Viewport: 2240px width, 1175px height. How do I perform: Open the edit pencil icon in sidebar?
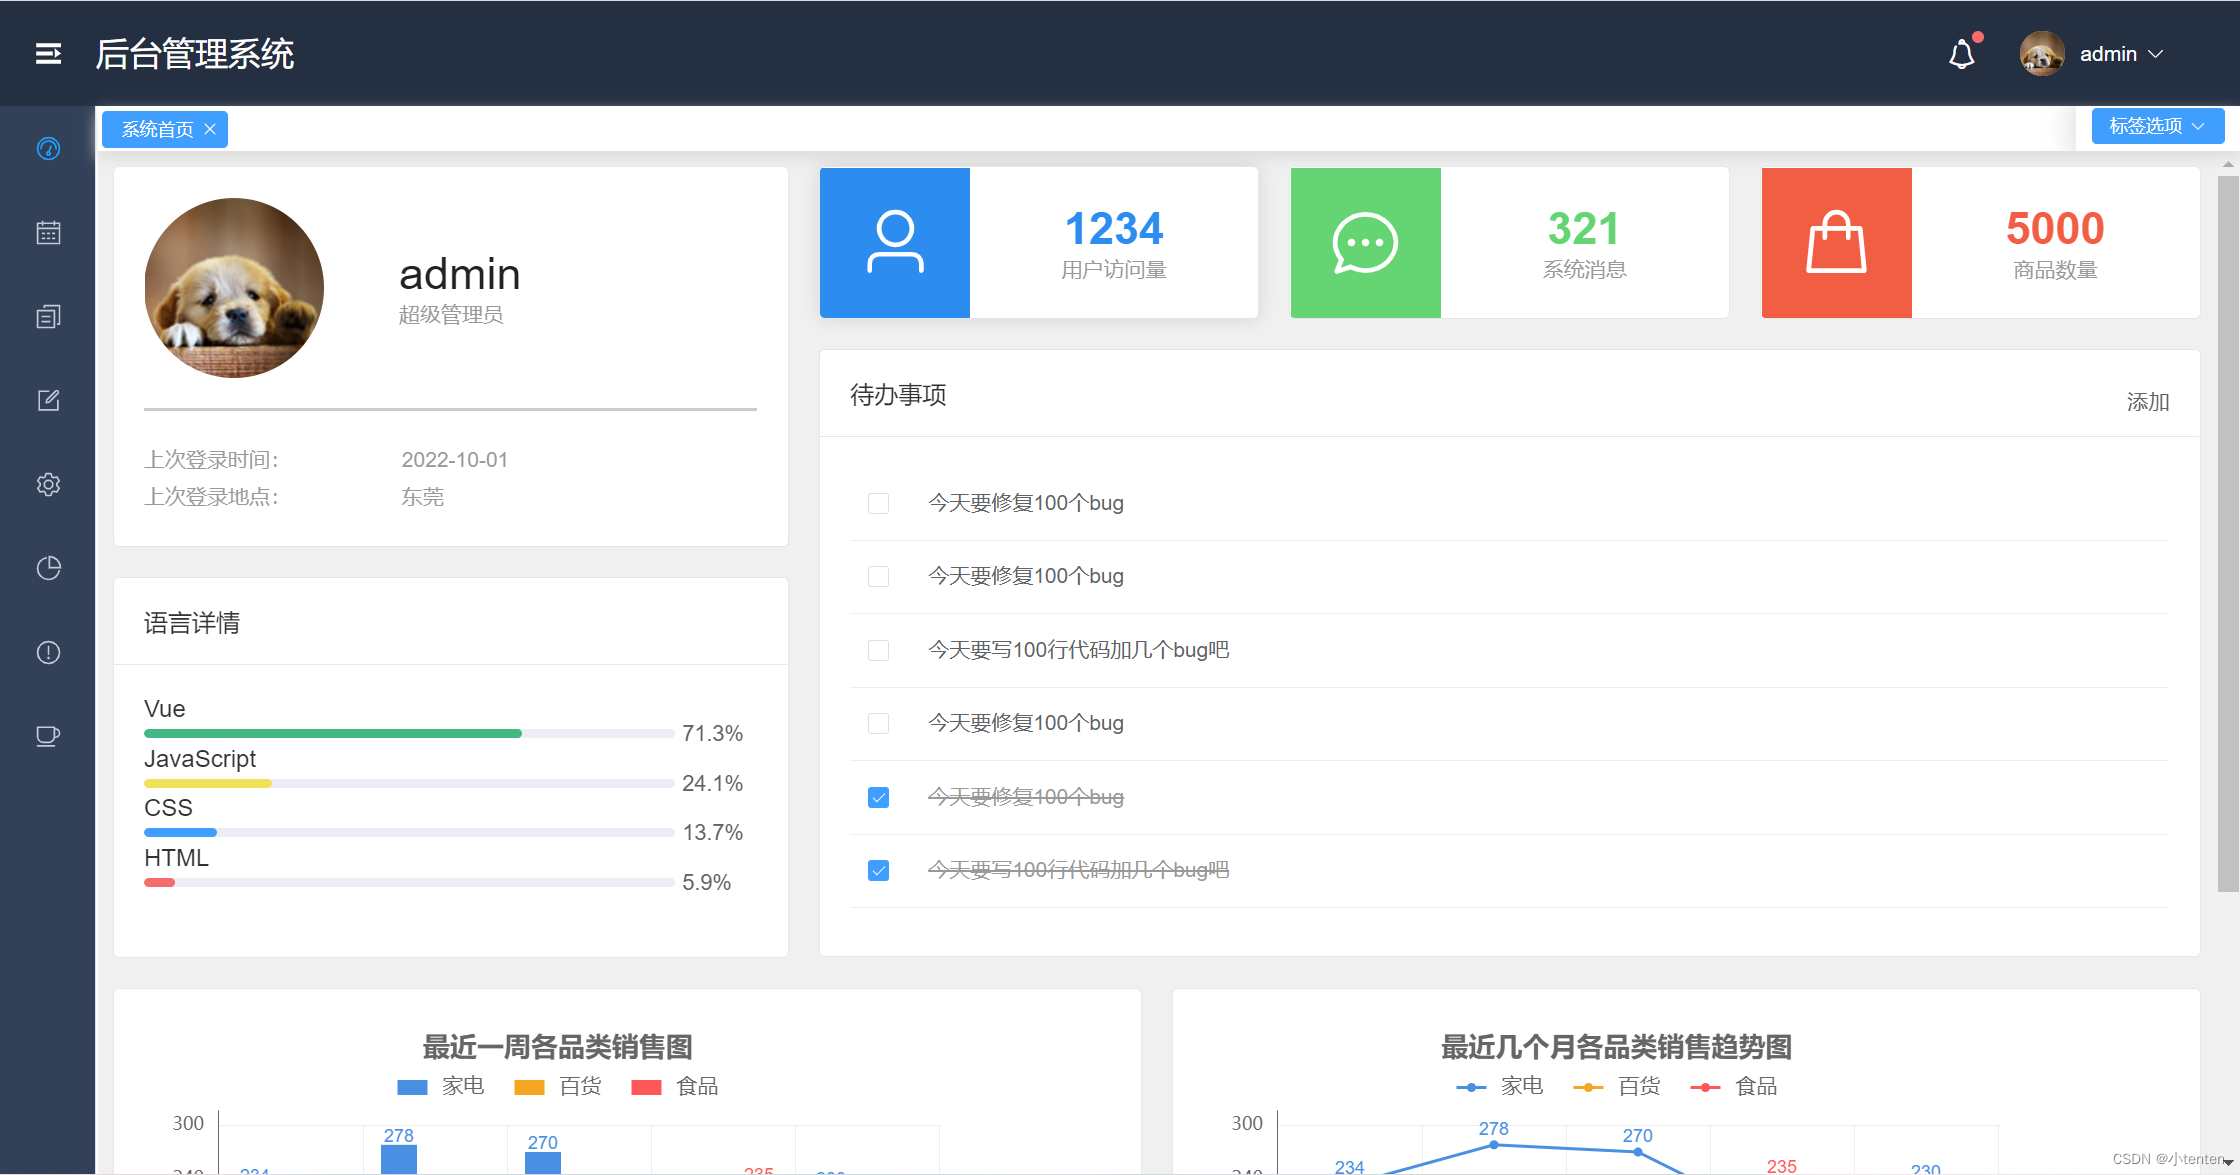tap(48, 401)
